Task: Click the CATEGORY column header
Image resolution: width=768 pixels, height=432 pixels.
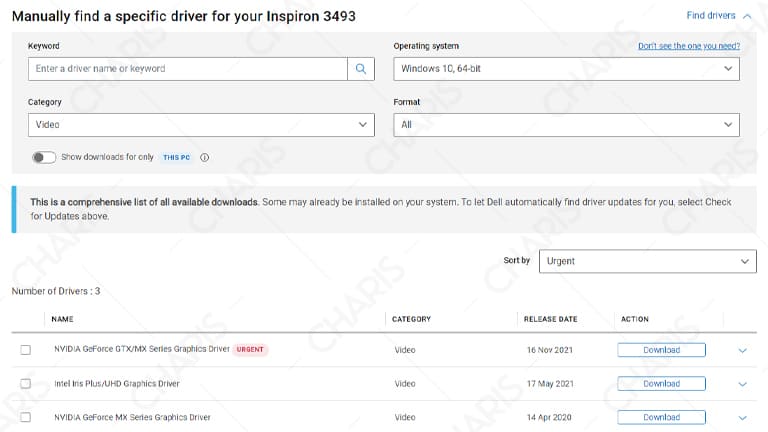Action: pyautogui.click(x=411, y=319)
